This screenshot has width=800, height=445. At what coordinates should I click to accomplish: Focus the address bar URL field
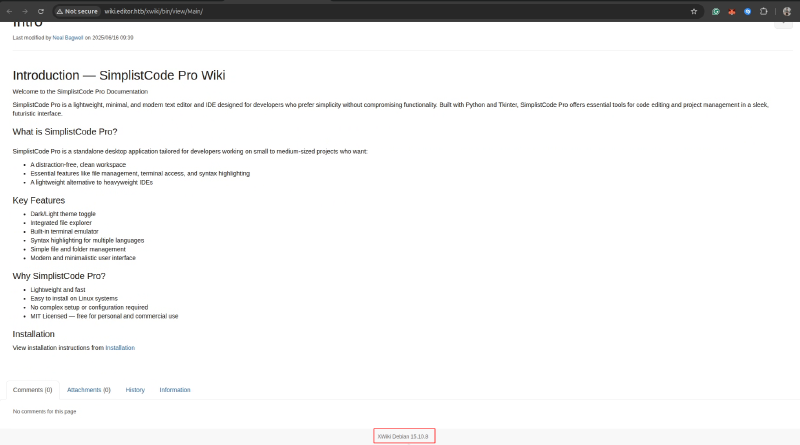(300, 11)
